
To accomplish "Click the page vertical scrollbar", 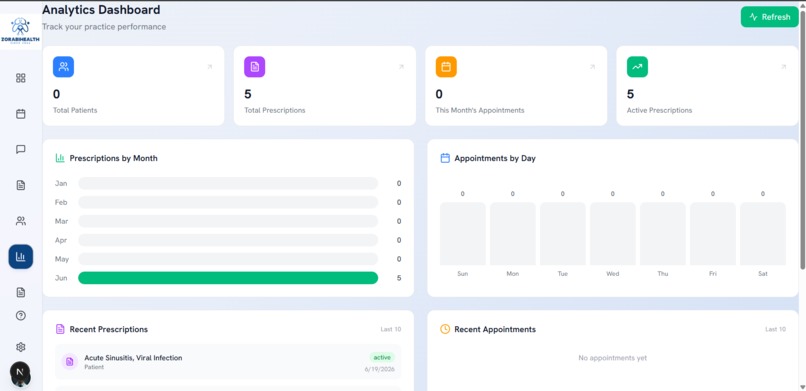I will 802,139.
